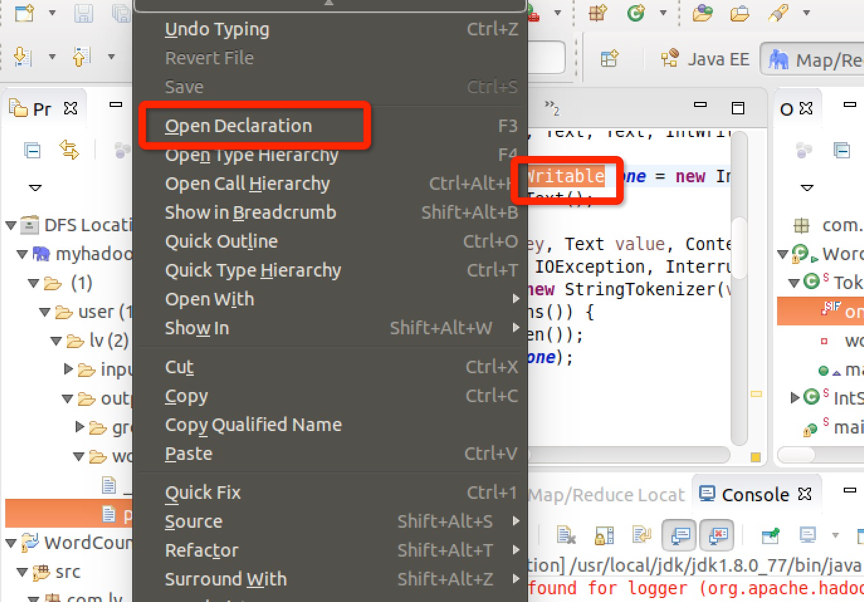
Task: Open dropdown beside previous annotation icon
Action: tap(112, 56)
